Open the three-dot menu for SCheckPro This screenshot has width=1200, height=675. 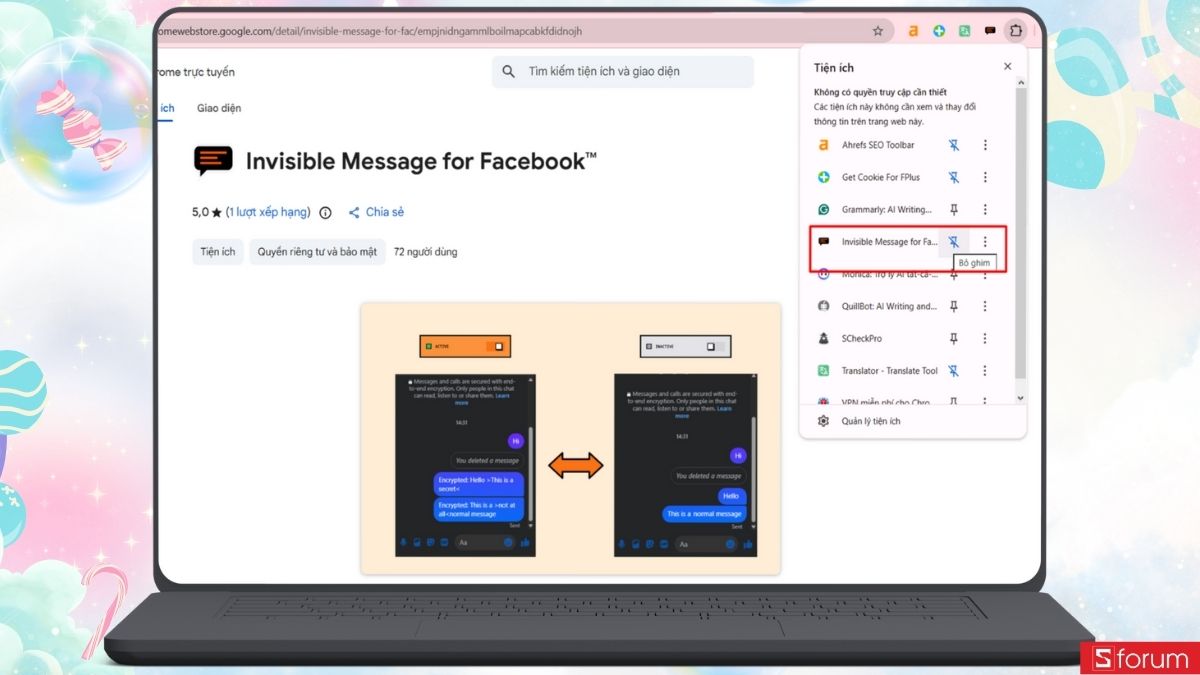pos(986,338)
